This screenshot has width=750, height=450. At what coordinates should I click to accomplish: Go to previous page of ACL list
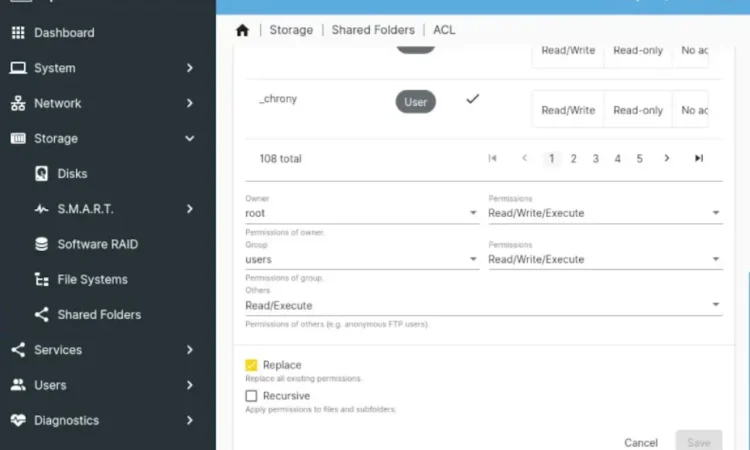coord(525,158)
